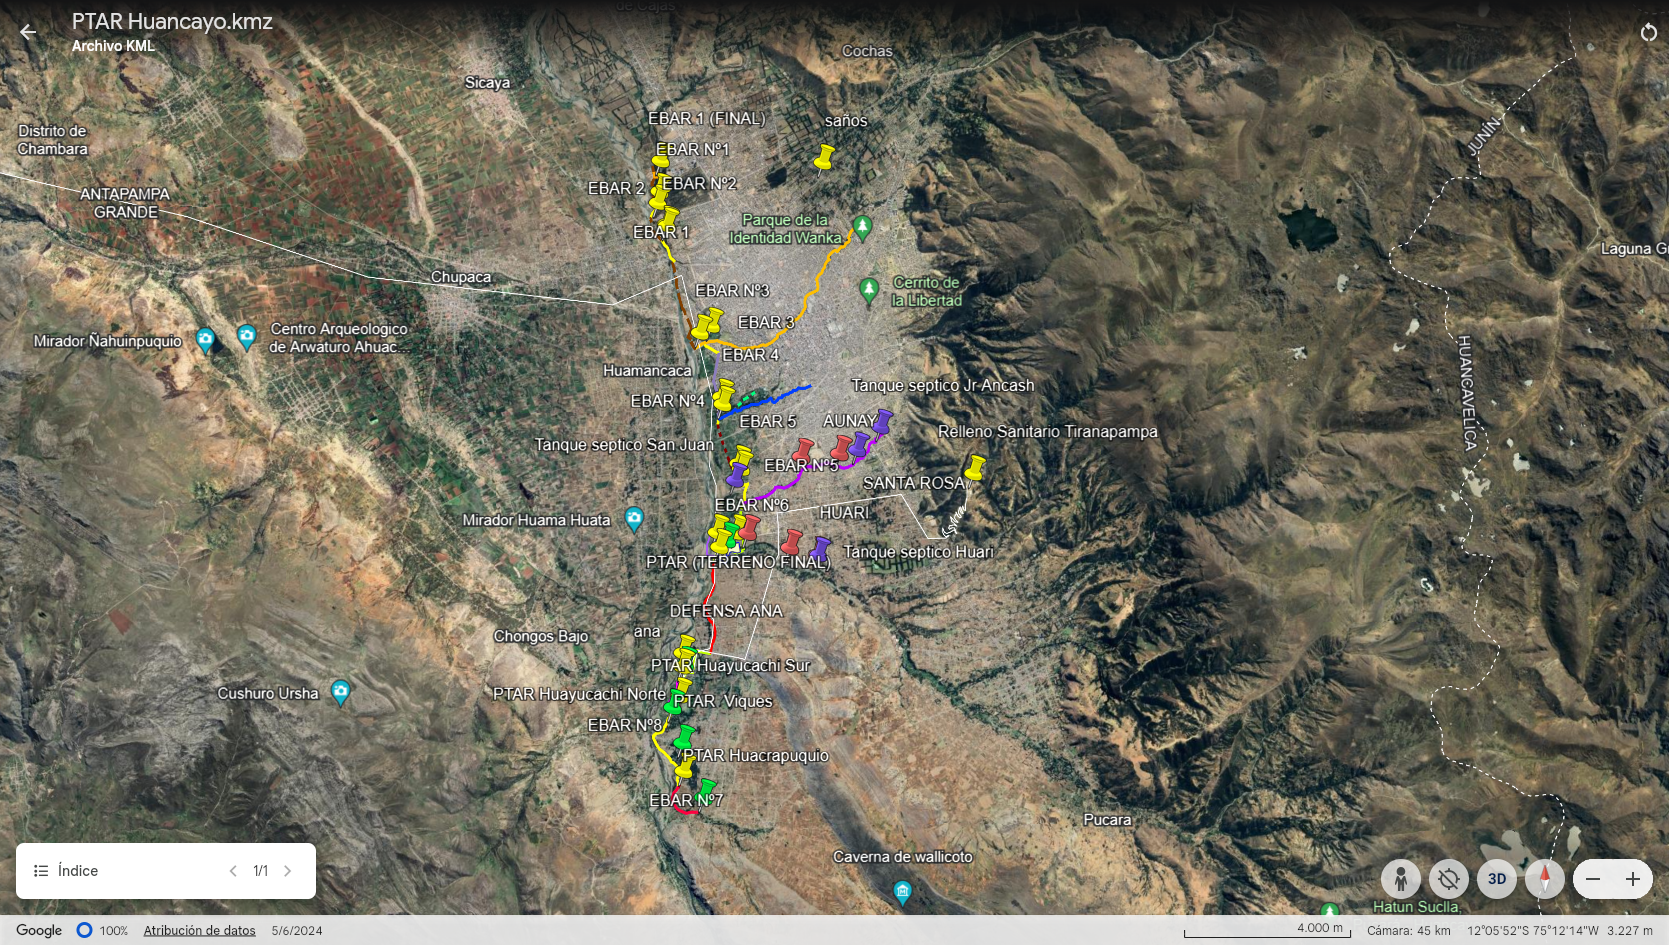This screenshot has height=945, width=1669.
Task: Click the Hatun Suclla park marker
Action: 1330,910
